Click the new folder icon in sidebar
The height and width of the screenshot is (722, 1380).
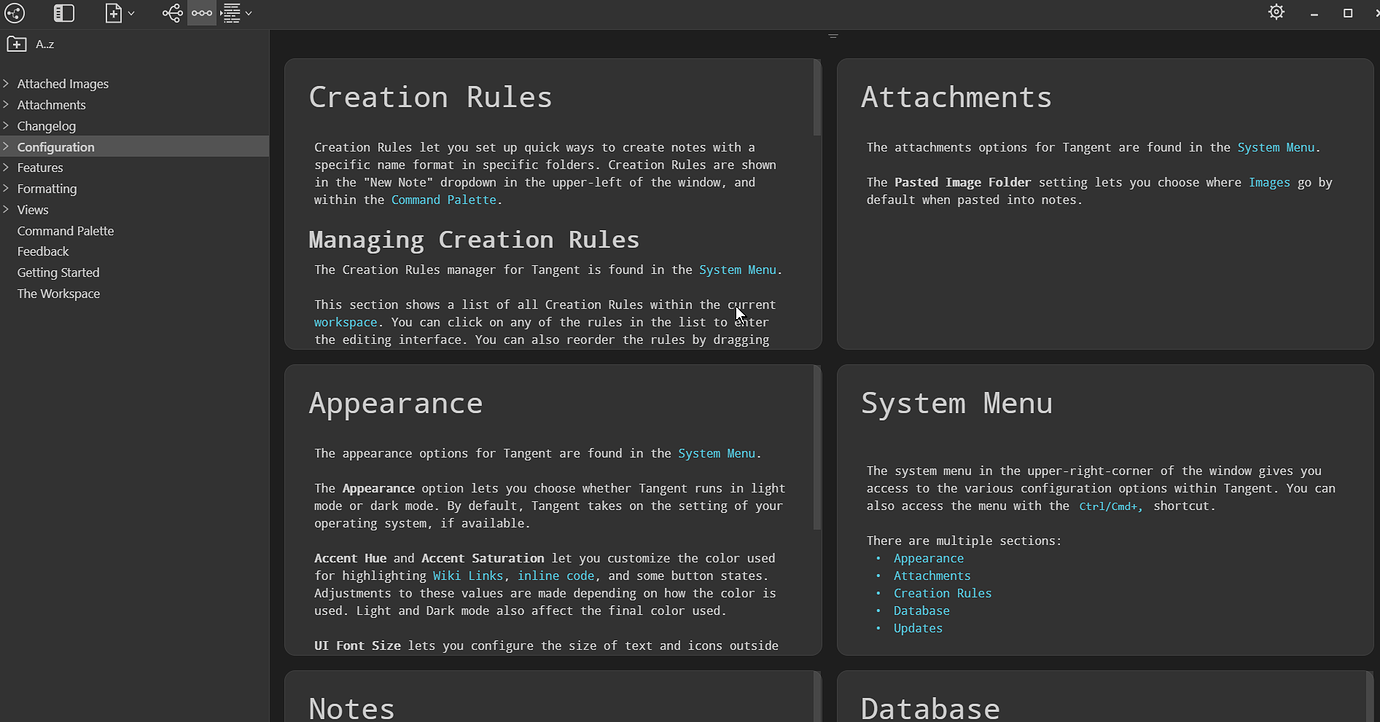click(x=16, y=44)
